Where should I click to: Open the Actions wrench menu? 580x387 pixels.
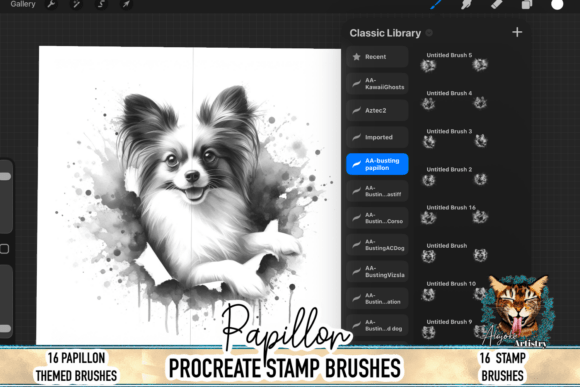coord(51,4)
